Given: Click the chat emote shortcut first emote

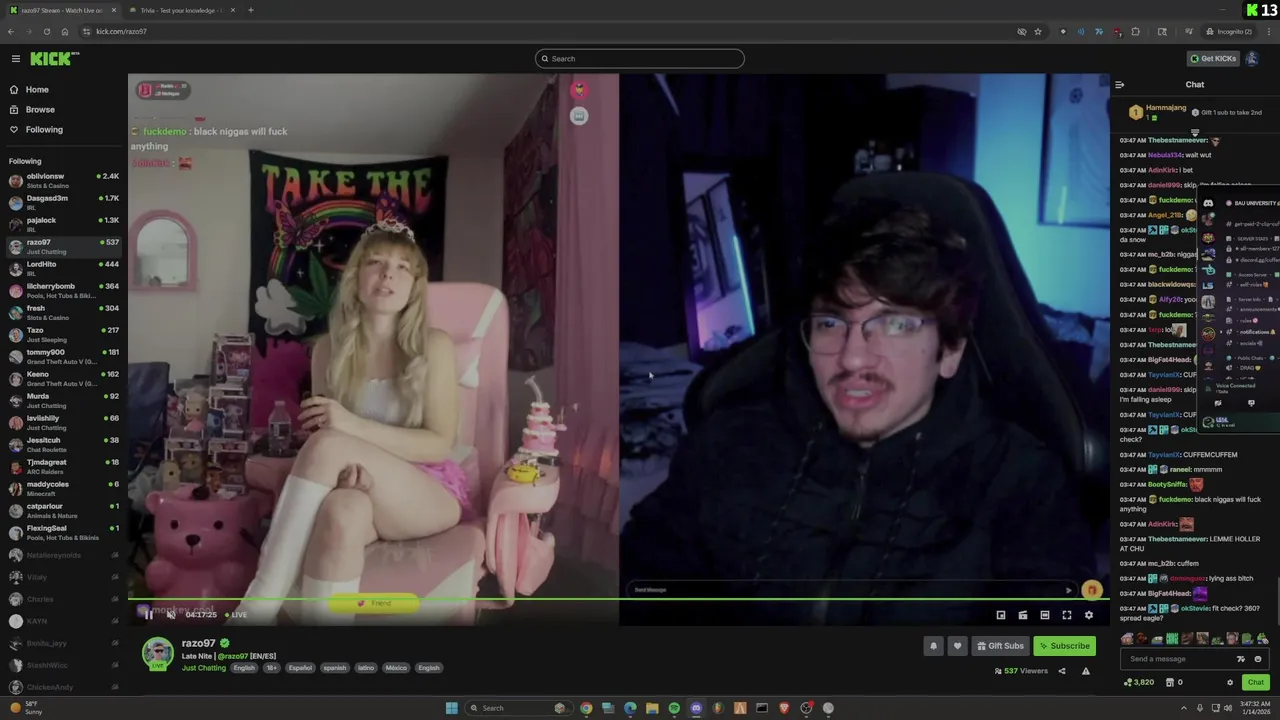Looking at the screenshot, I should click(x=1127, y=639).
